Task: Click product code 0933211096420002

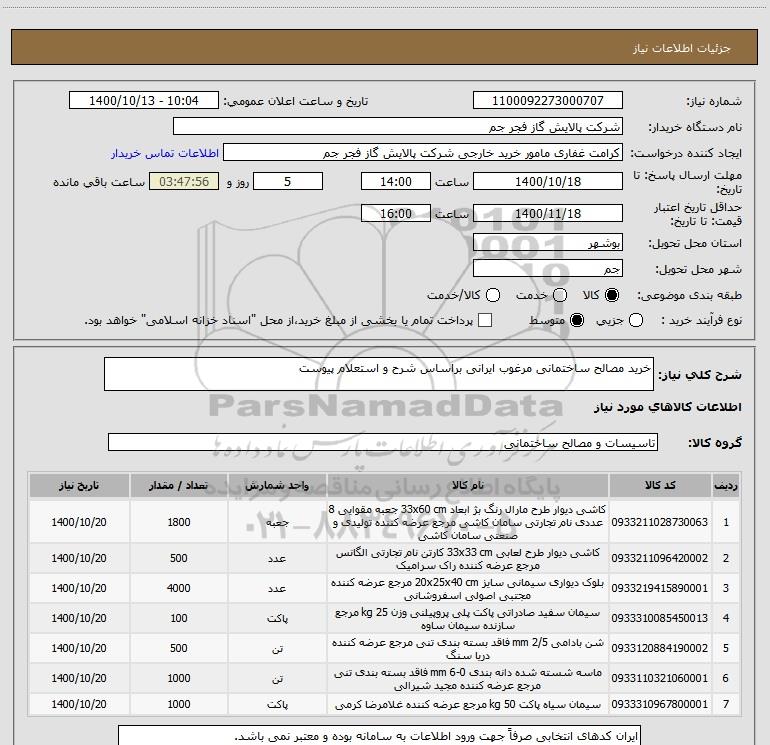Action: pos(660,558)
